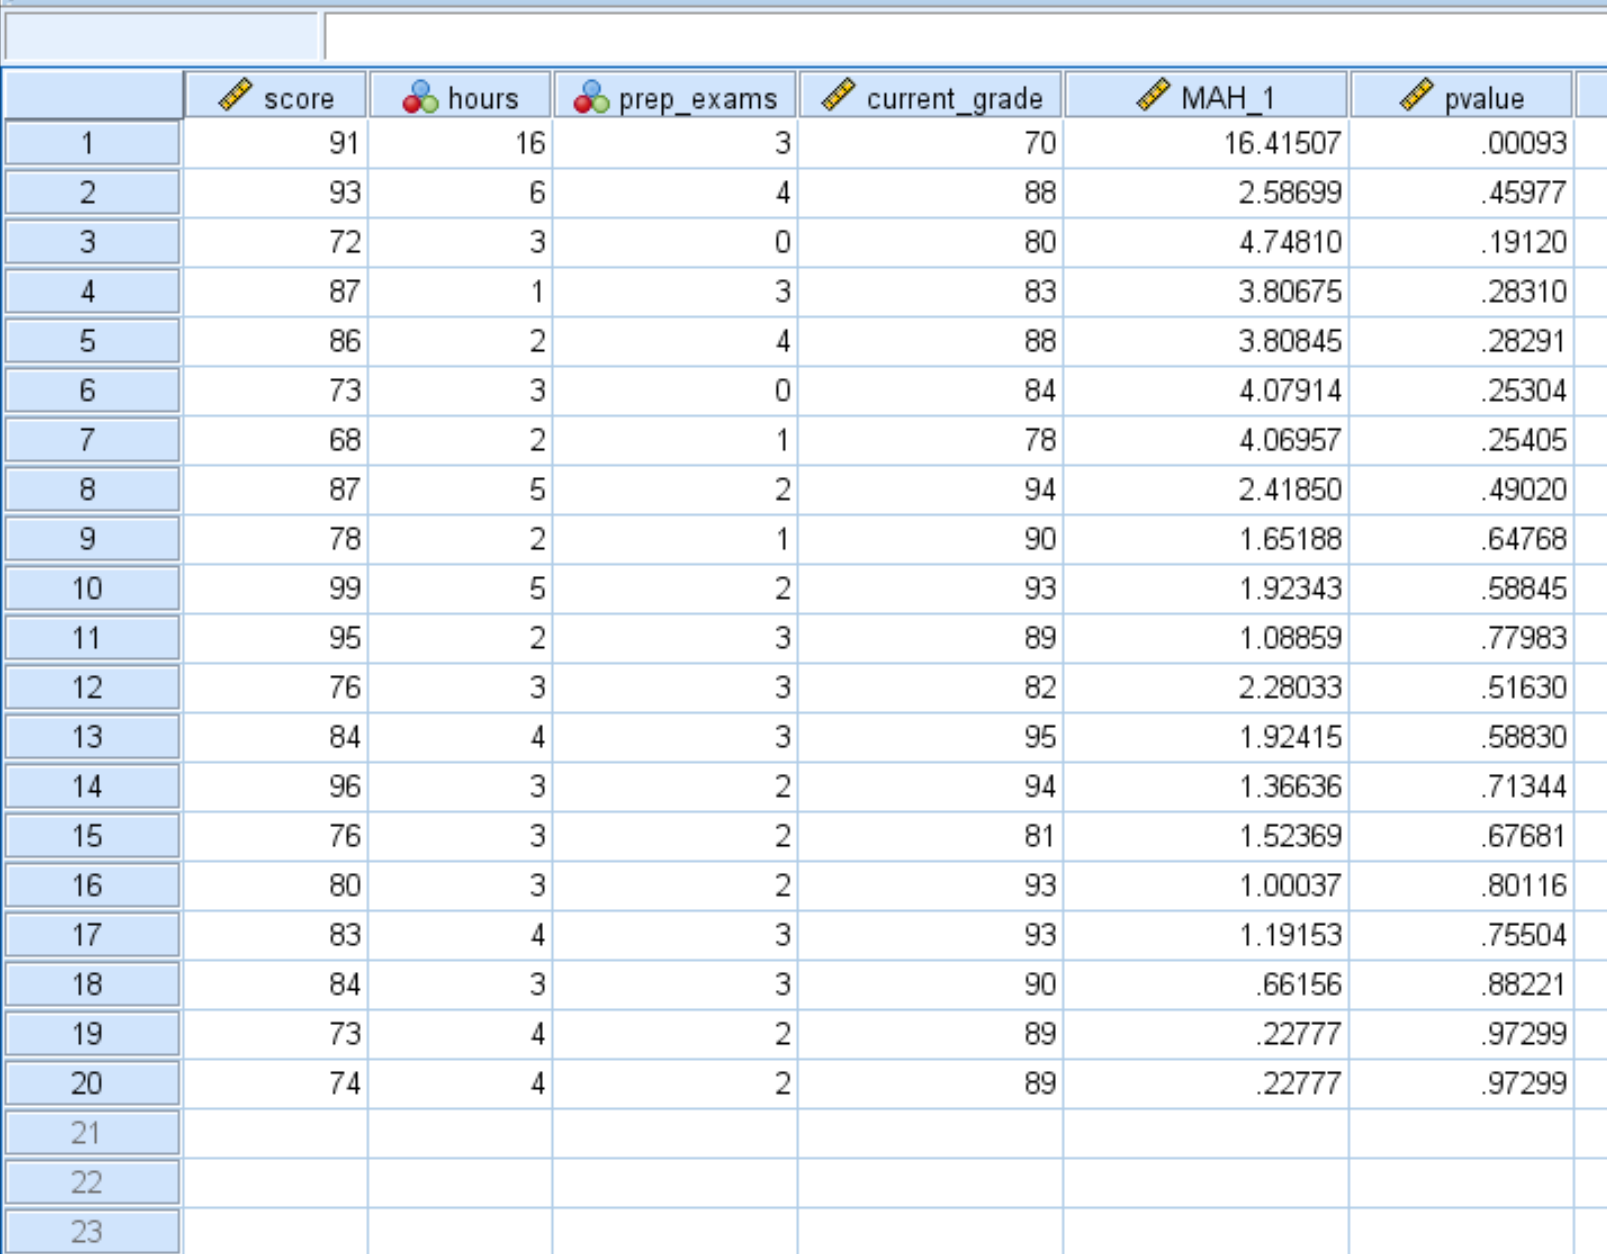Screen dimensions: 1607x1254
Task: Select row header 16
Action: point(92,885)
